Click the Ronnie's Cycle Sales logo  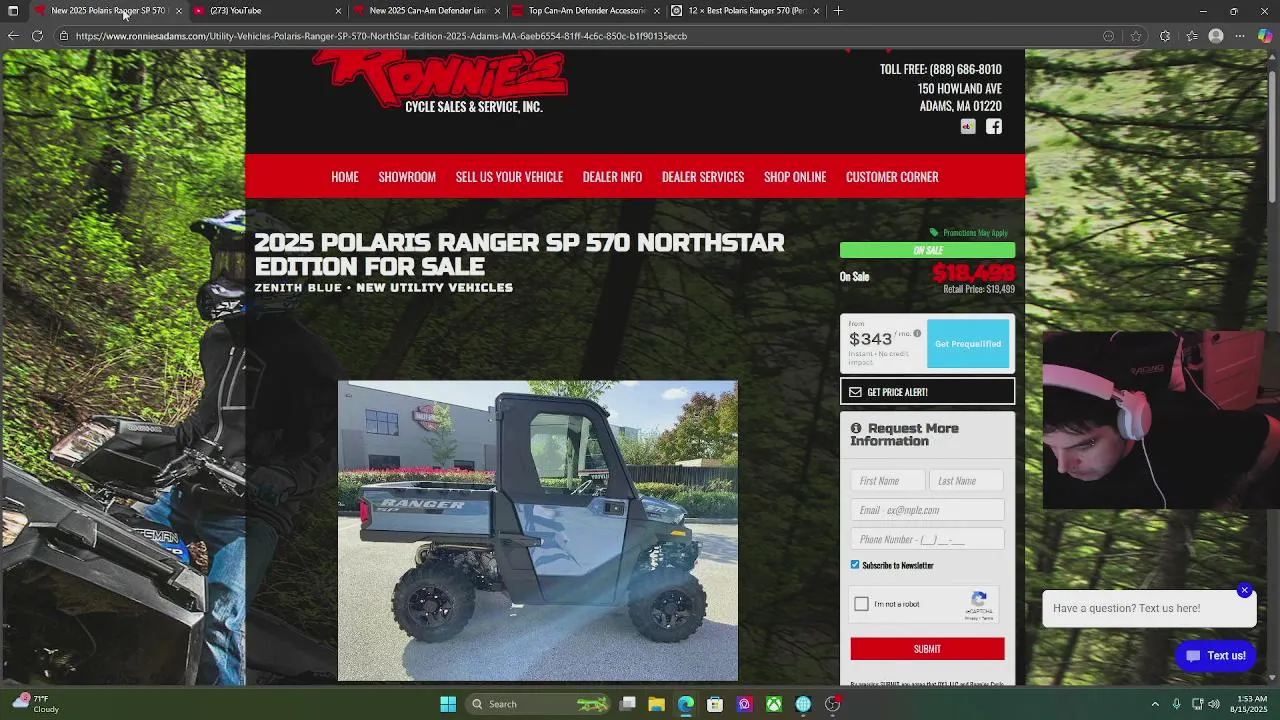click(440, 82)
